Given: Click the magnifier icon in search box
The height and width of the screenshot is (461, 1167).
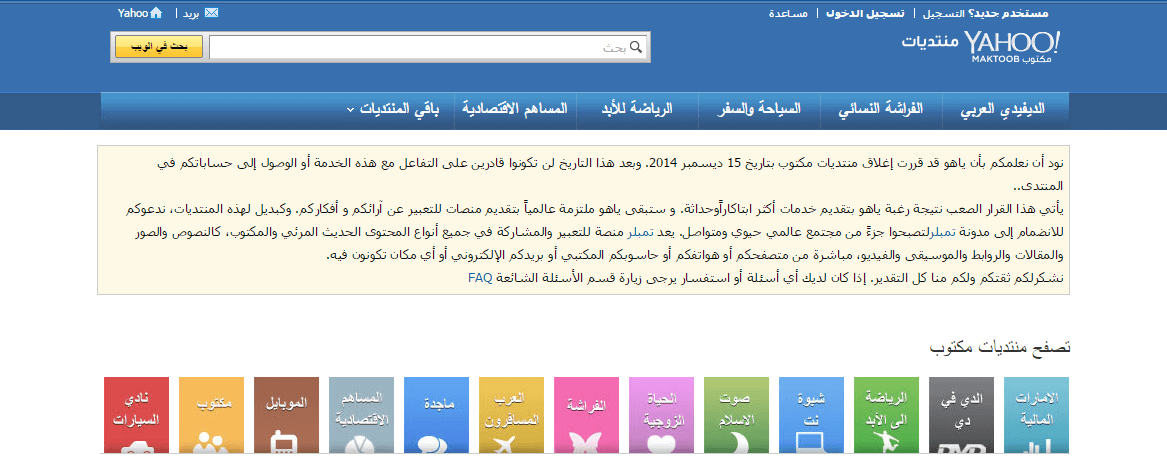Looking at the screenshot, I should (x=636, y=47).
